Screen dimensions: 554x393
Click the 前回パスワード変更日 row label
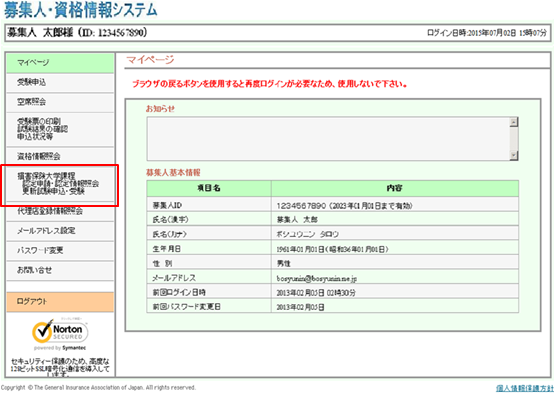click(x=187, y=307)
